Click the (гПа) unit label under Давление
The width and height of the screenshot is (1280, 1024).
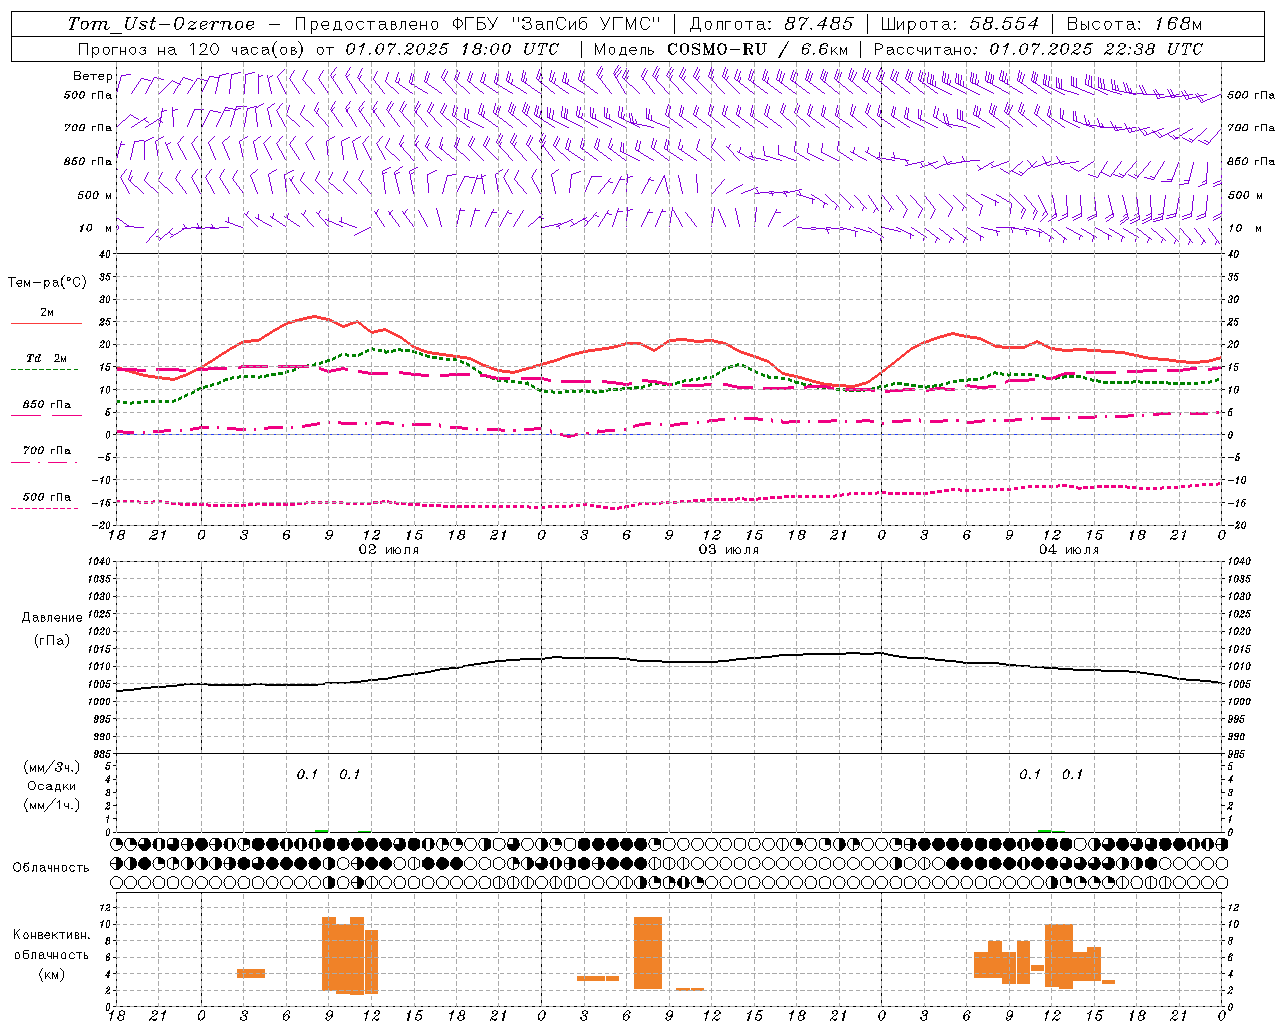pos(52,640)
